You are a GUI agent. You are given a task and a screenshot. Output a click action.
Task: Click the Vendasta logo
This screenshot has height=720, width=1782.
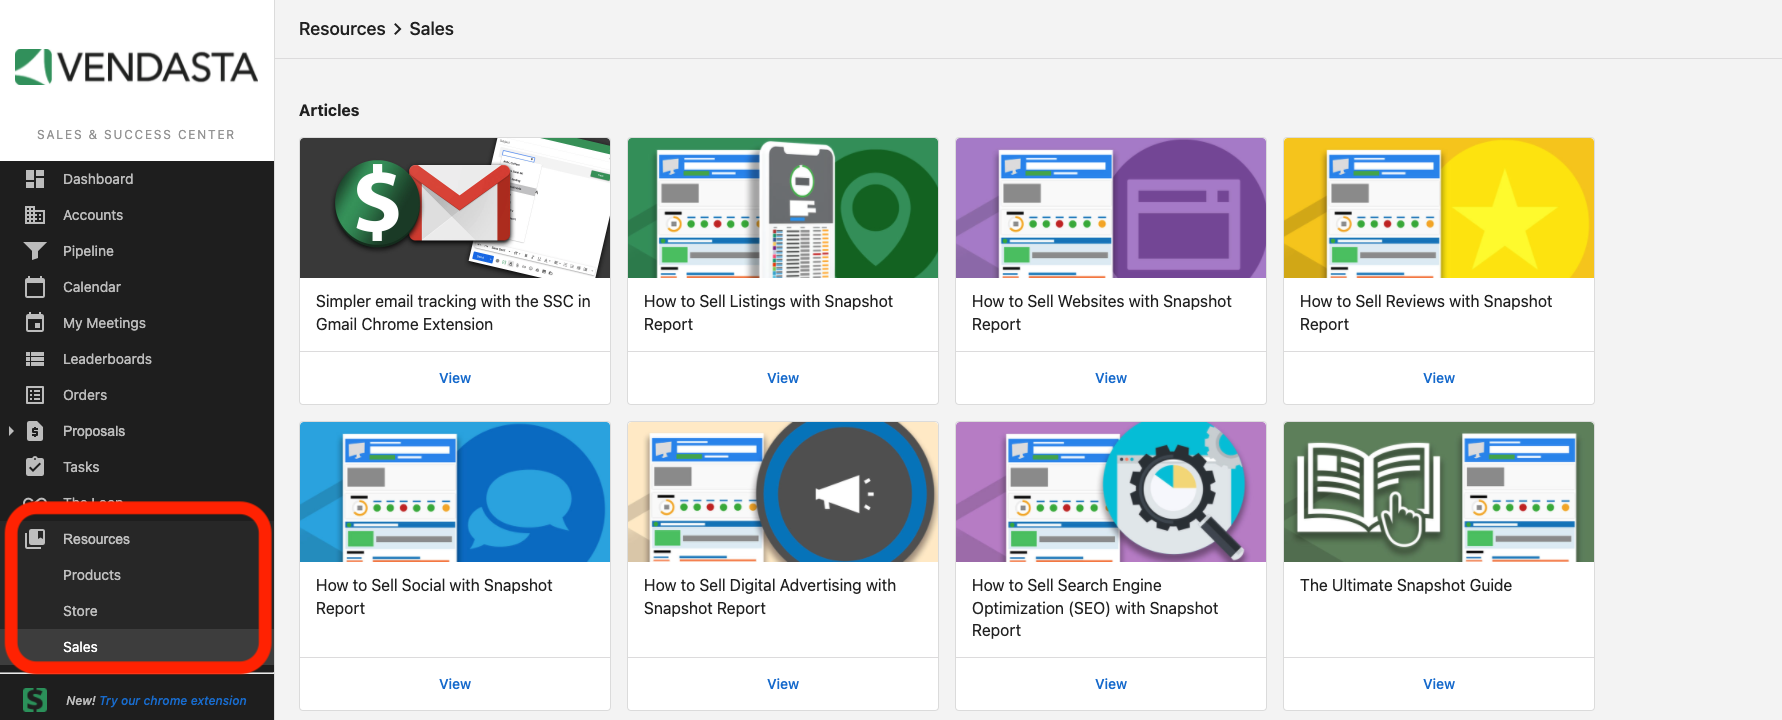coord(136,67)
